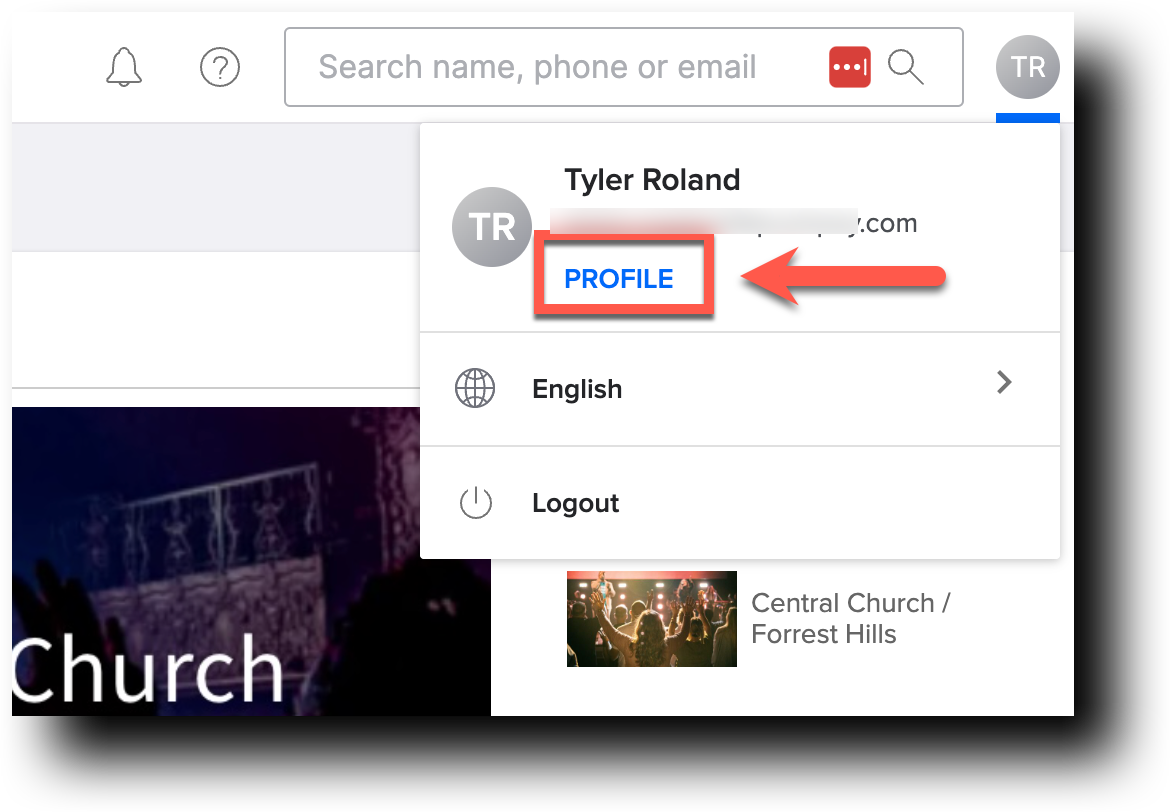Click the TR avatar in the top bar
1170x812 pixels.
pos(1027,66)
